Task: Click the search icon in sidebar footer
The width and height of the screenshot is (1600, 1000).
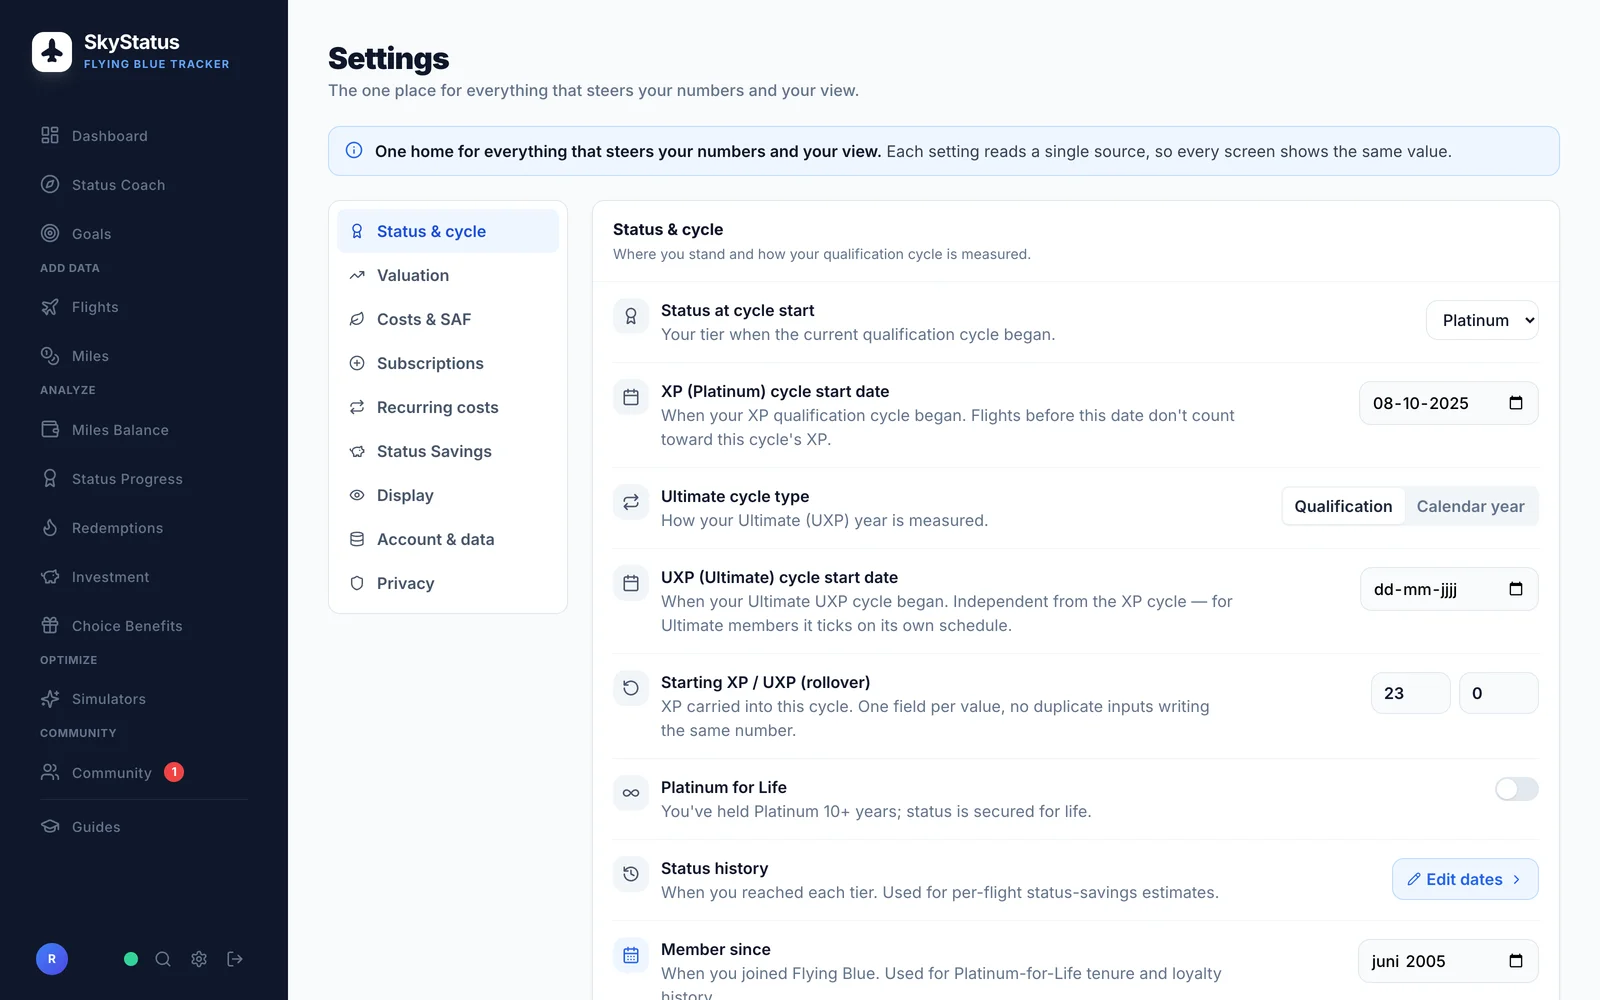Action: coord(163,959)
